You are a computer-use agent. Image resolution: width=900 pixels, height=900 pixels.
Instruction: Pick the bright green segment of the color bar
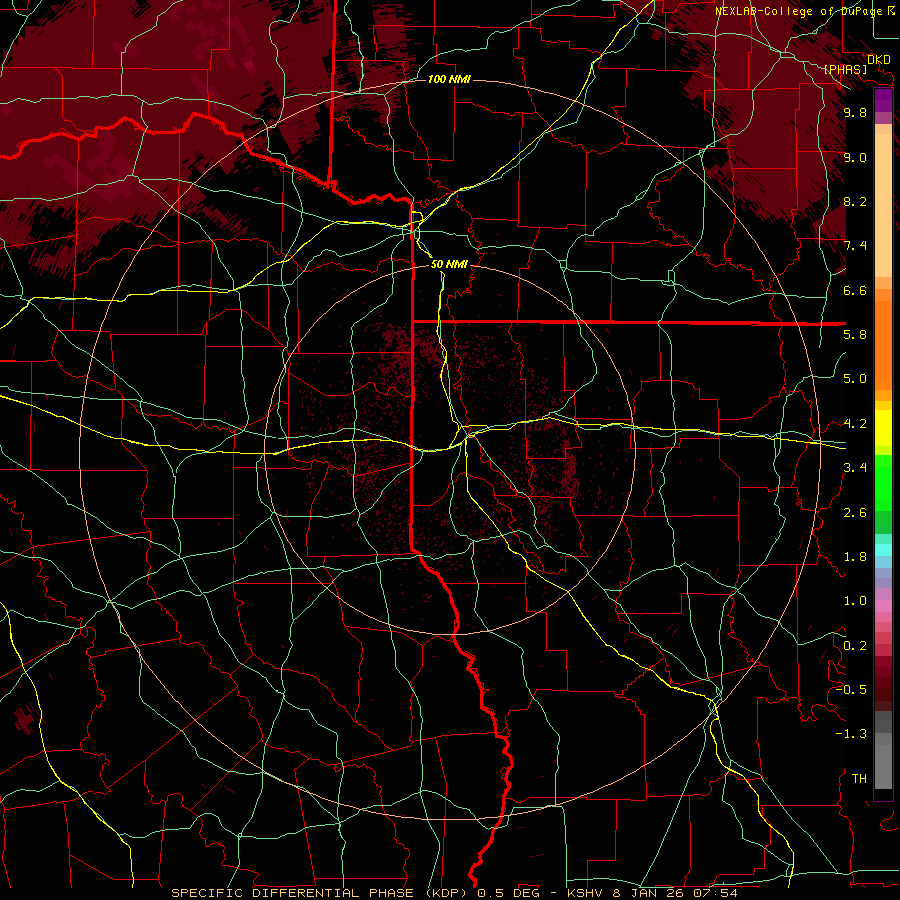[x=883, y=484]
